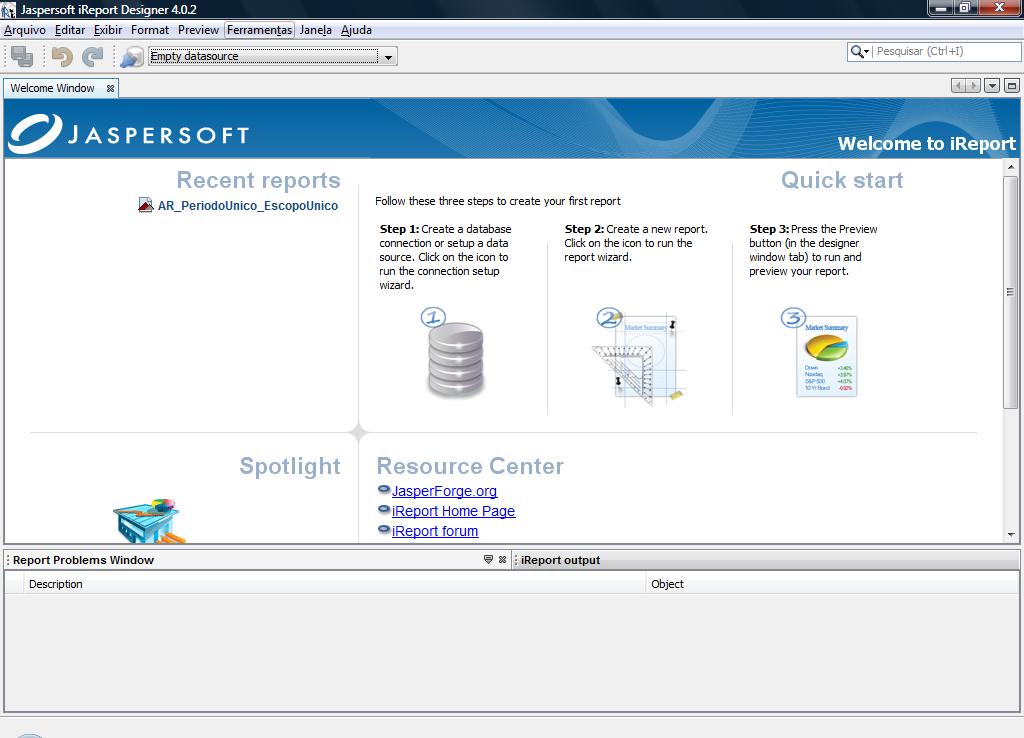
Task: Open the Editar menu
Action: click(70, 30)
